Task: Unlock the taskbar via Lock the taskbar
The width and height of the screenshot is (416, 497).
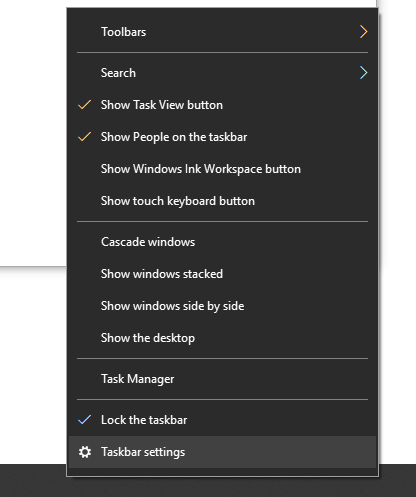Action: (x=222, y=420)
